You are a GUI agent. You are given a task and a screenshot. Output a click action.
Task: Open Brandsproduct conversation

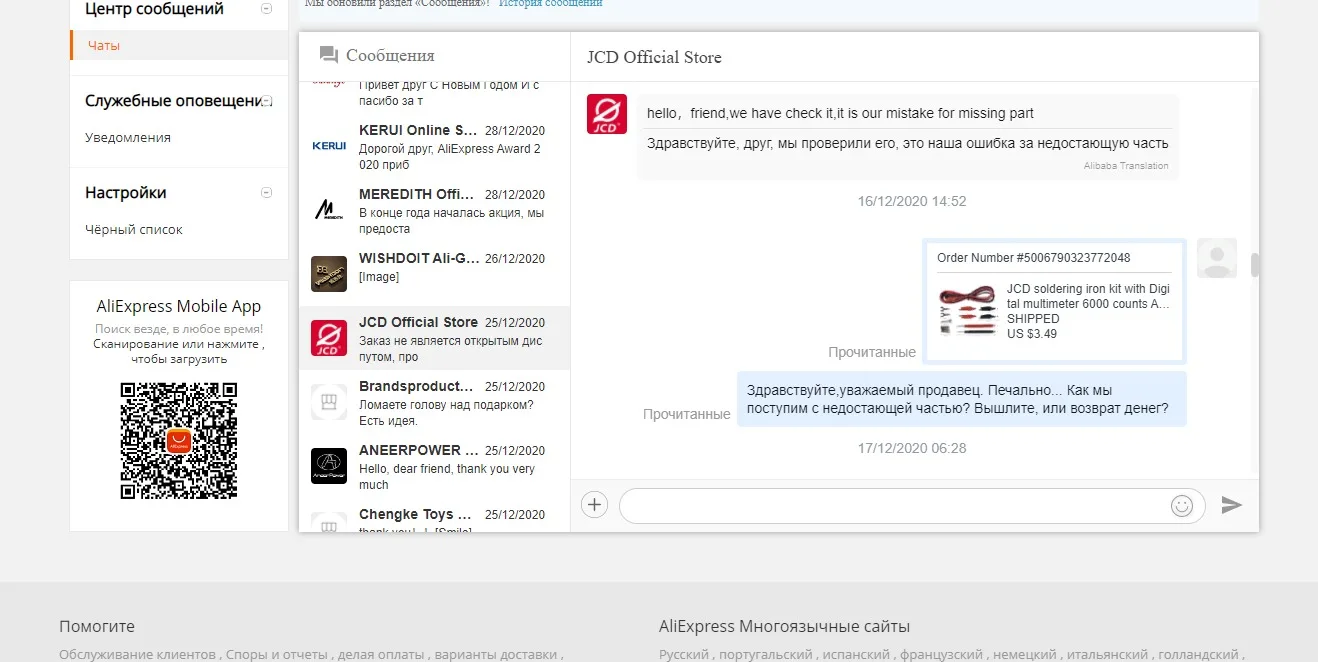coord(434,402)
